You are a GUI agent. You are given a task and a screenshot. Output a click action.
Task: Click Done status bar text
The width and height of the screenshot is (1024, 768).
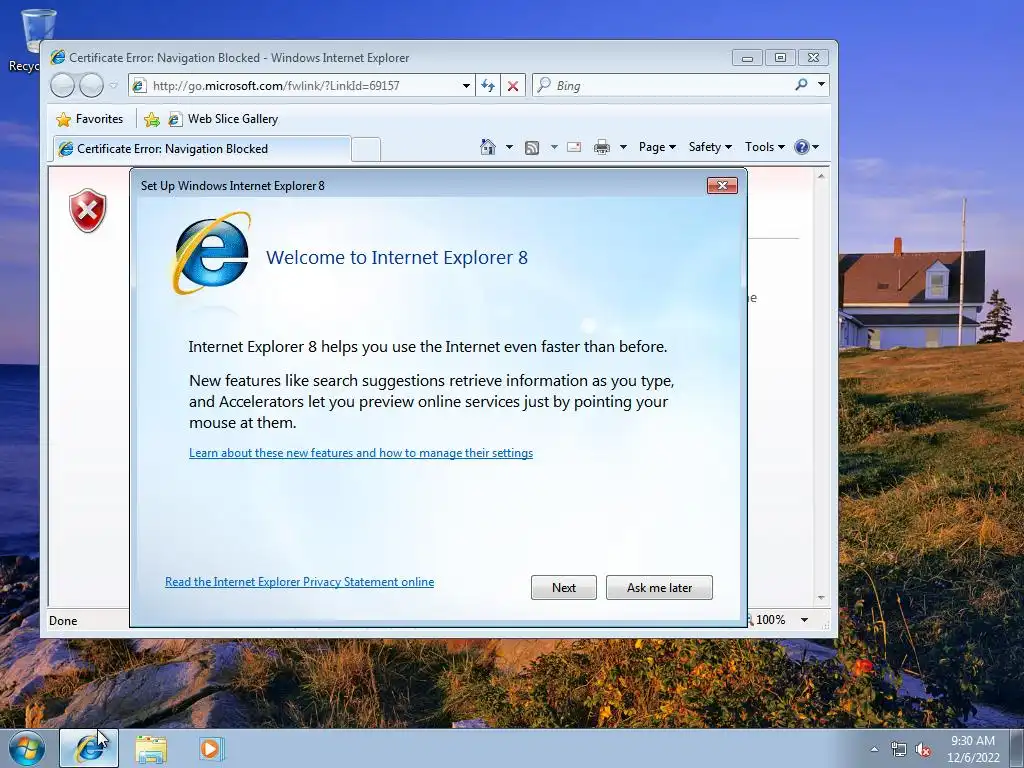coord(63,621)
